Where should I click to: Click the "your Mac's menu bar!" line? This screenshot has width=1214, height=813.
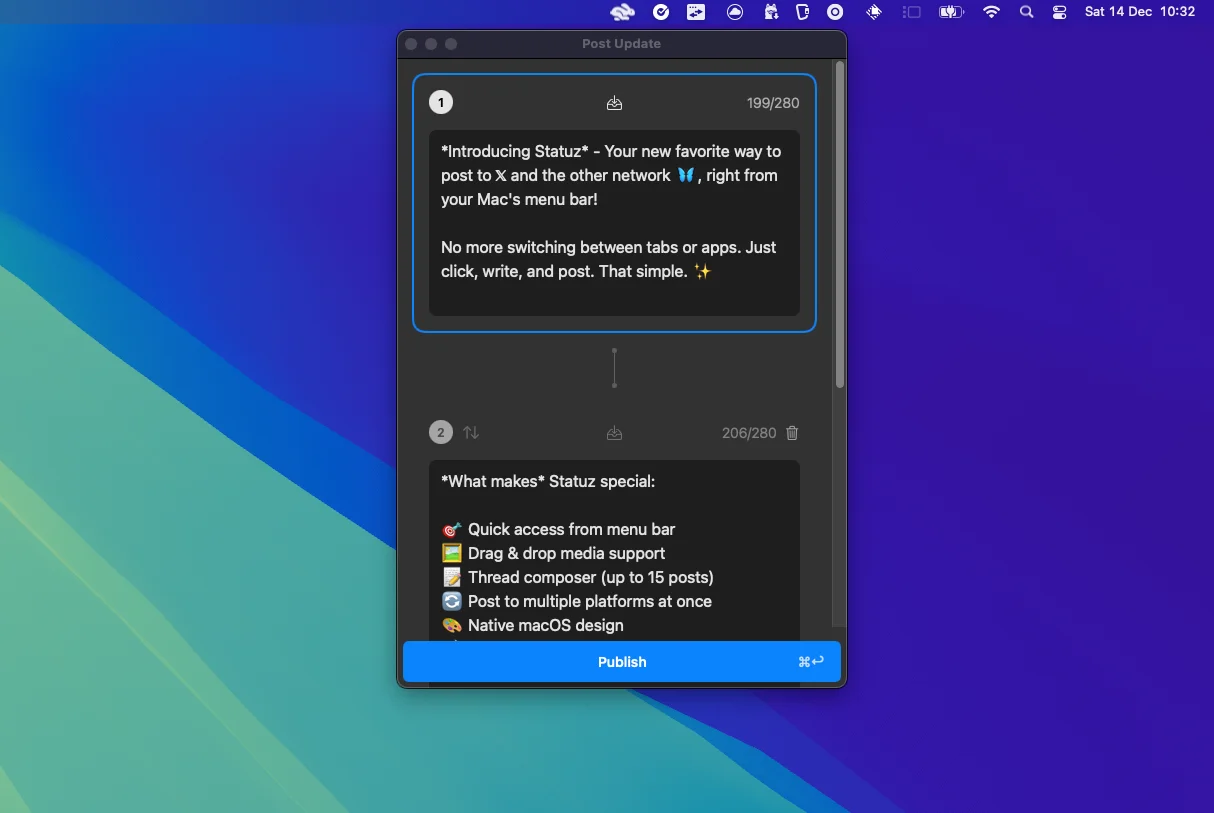point(519,199)
